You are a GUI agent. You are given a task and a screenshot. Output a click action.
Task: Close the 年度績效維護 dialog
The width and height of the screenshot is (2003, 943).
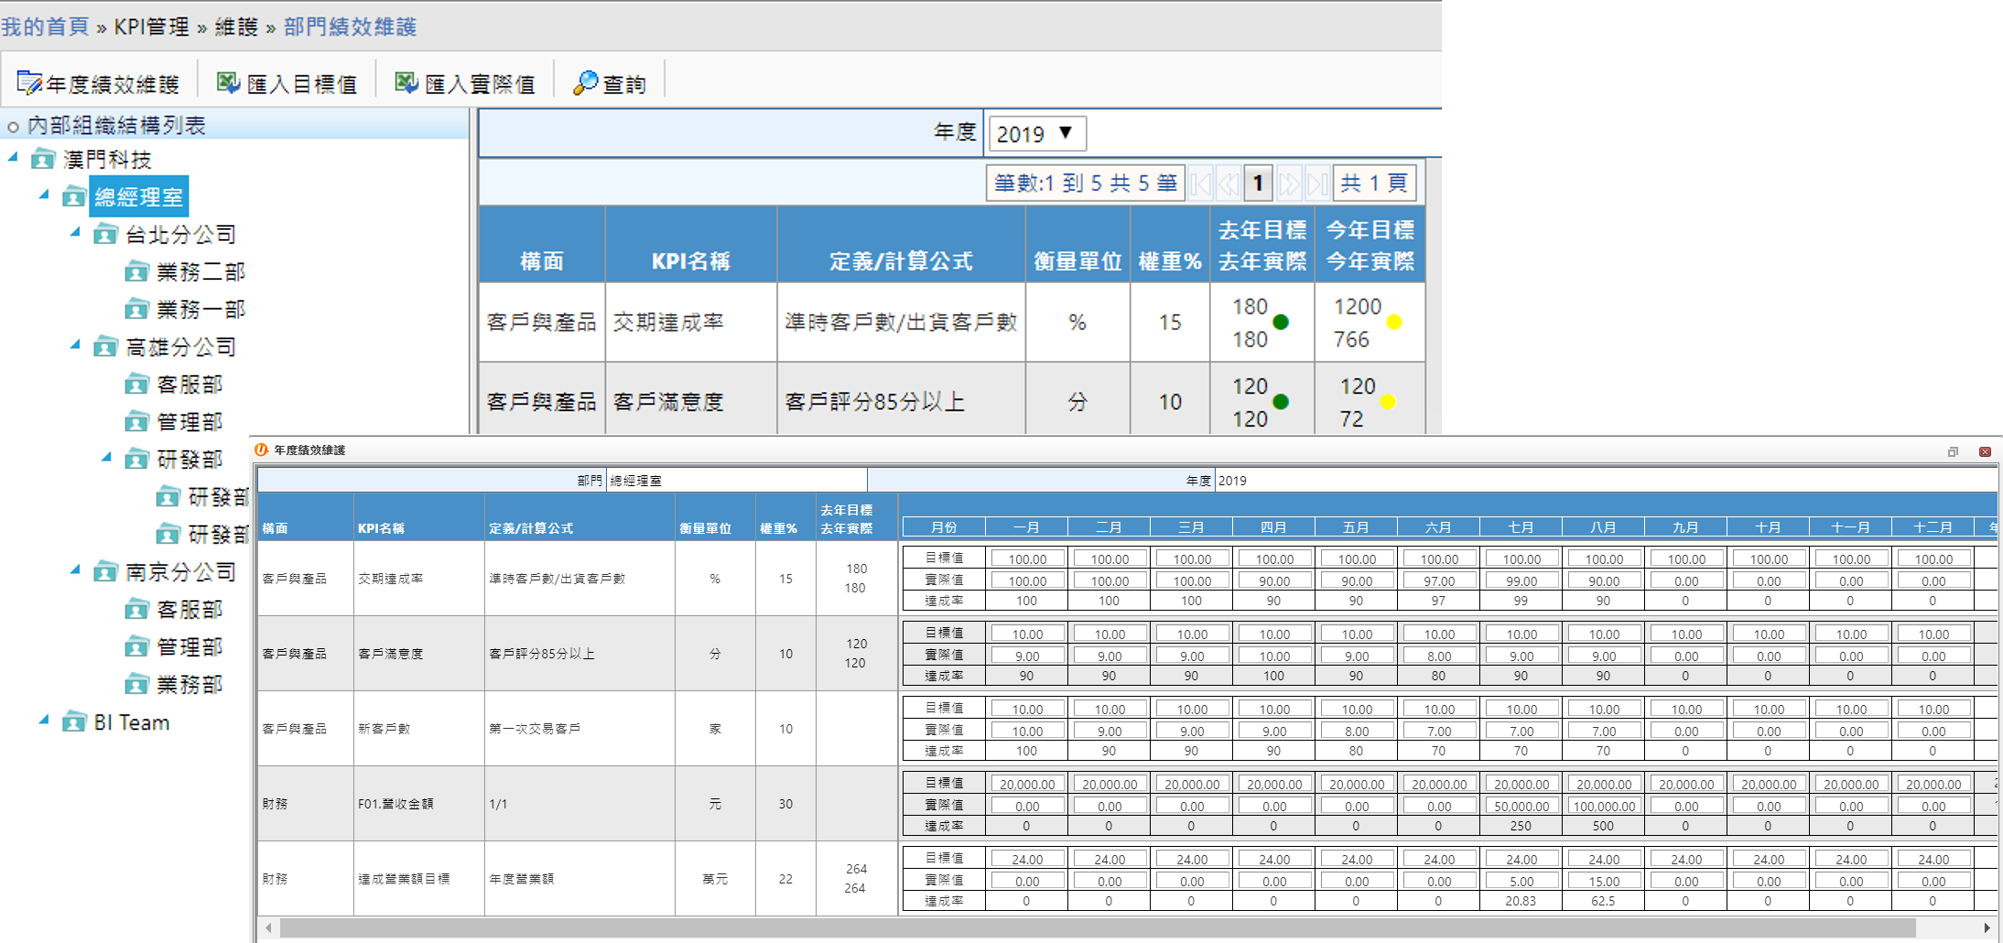(x=1985, y=452)
